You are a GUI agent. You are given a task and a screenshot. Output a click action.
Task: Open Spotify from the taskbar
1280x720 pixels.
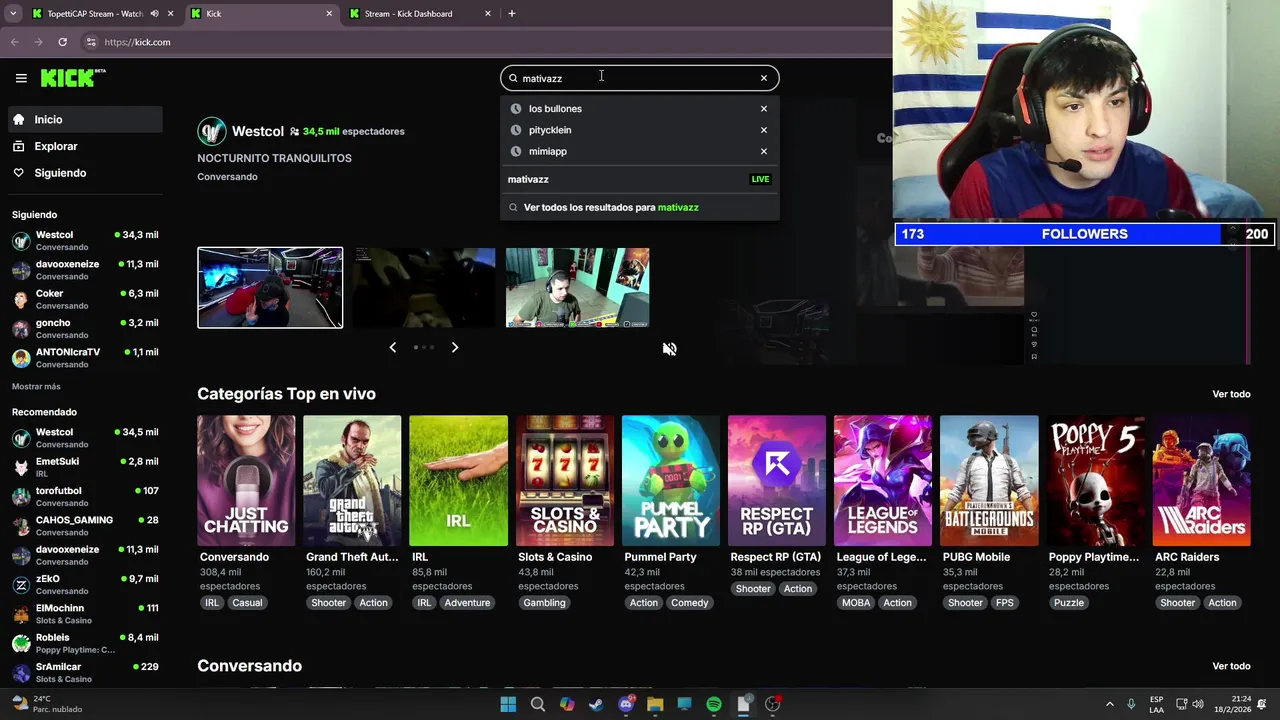[714, 705]
